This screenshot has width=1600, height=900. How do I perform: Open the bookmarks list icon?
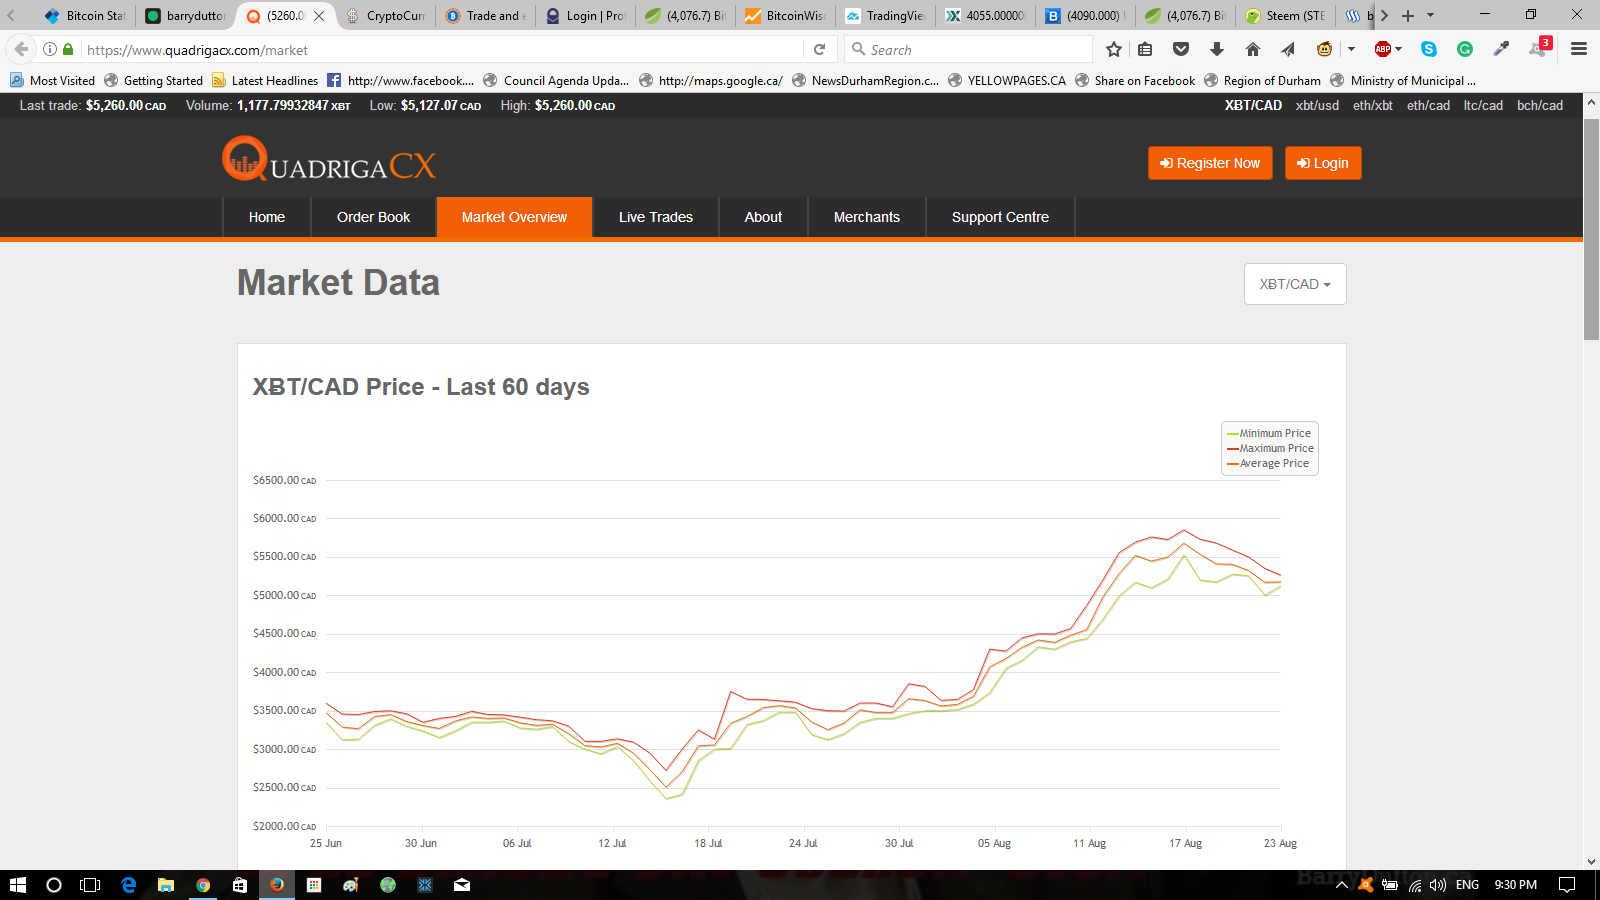tap(1146, 49)
